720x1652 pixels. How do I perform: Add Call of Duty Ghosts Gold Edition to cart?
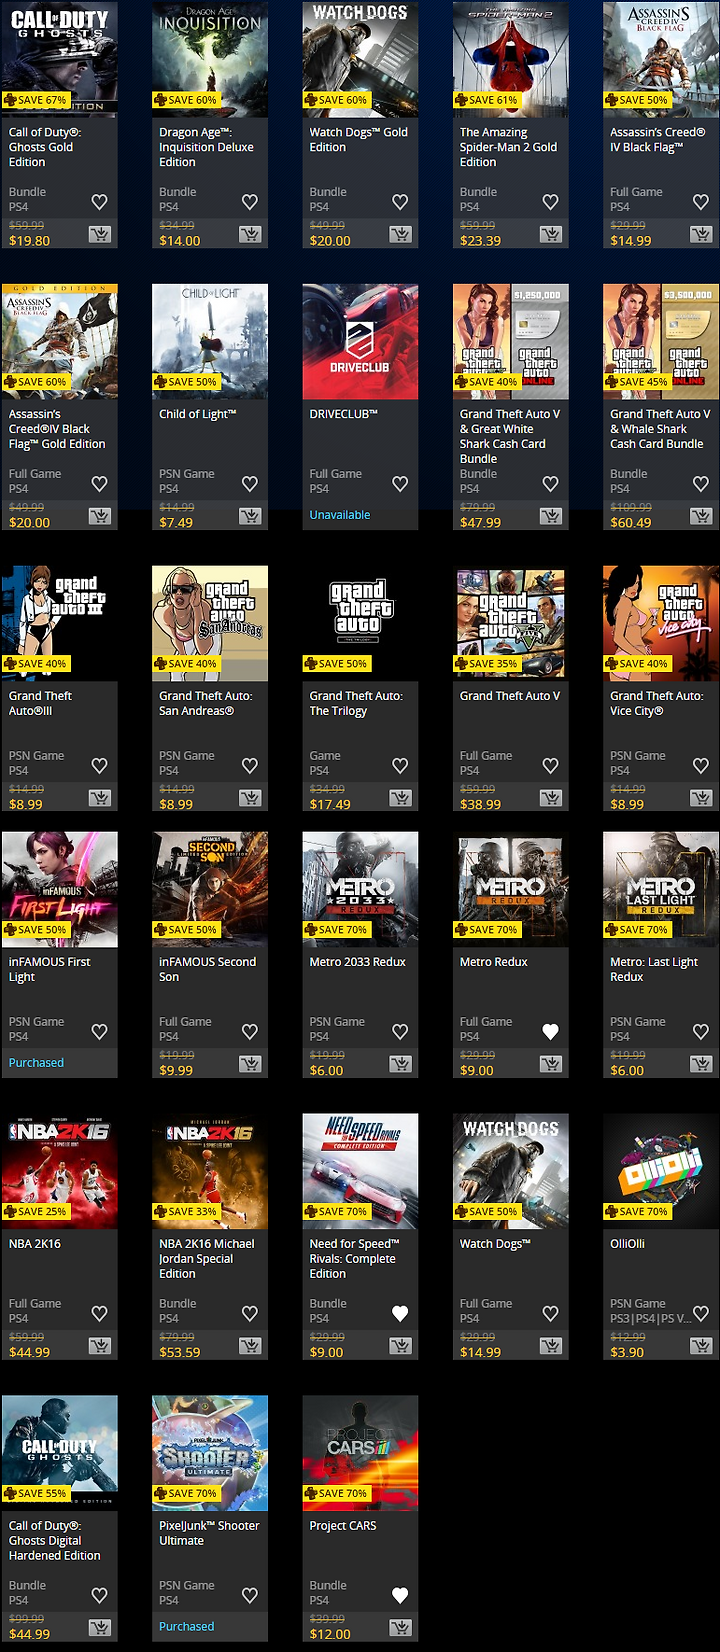click(100, 234)
